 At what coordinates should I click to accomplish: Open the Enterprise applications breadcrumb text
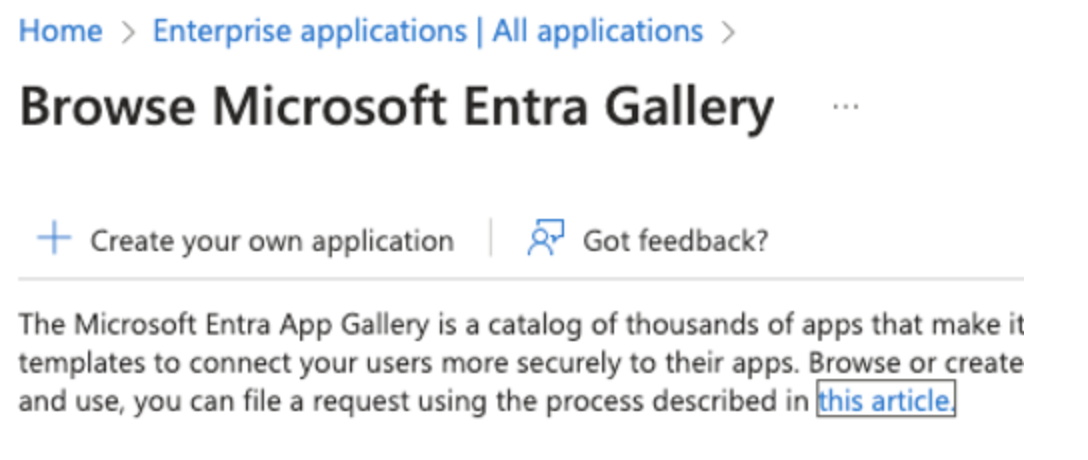[310, 31]
